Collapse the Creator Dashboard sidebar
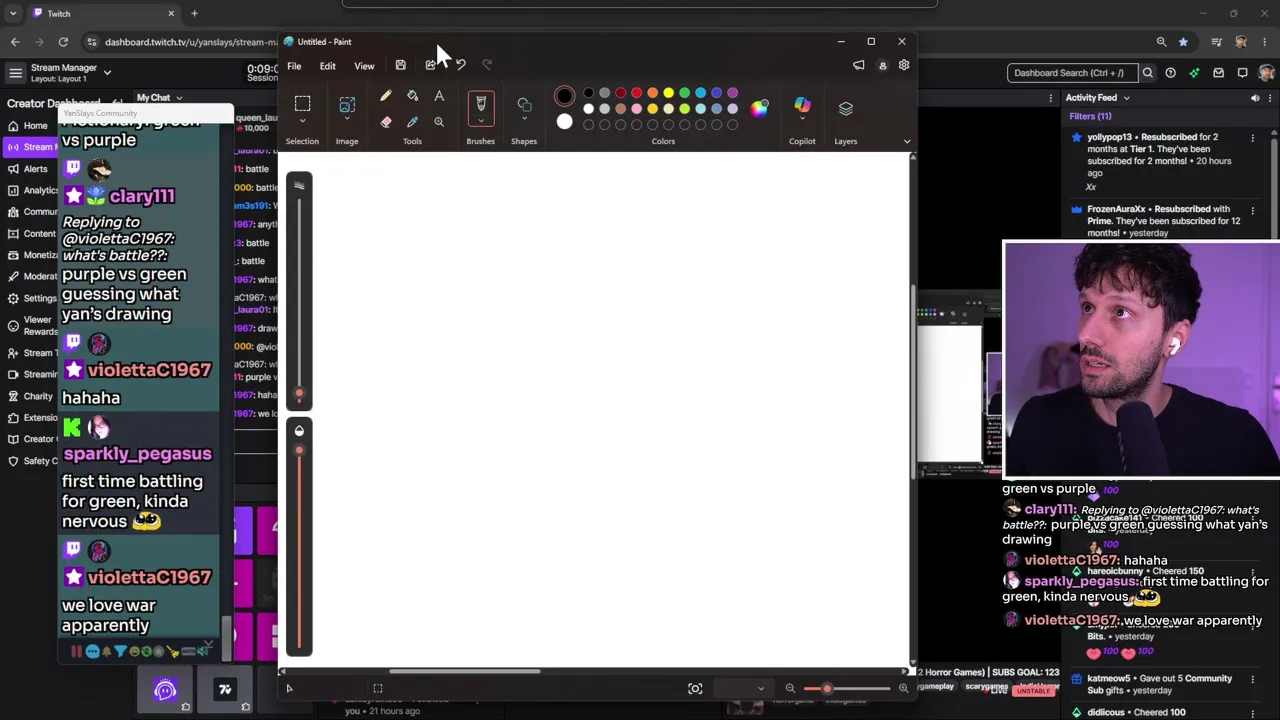 pos(118,103)
